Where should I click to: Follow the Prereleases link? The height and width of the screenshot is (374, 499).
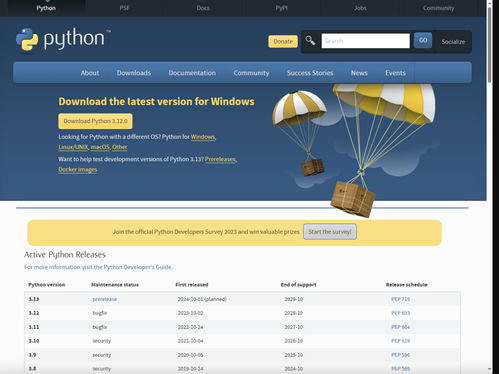(220, 159)
